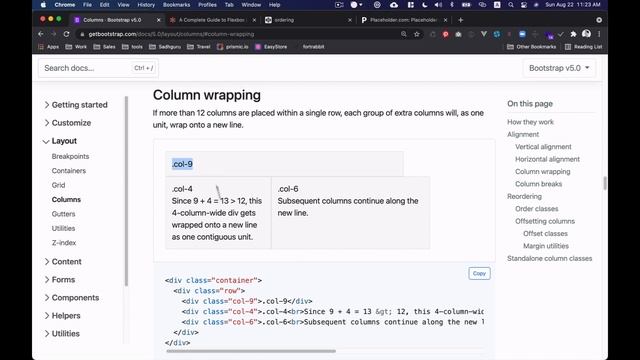Expand the Customize section
This screenshot has height=360, width=640.
[67, 123]
